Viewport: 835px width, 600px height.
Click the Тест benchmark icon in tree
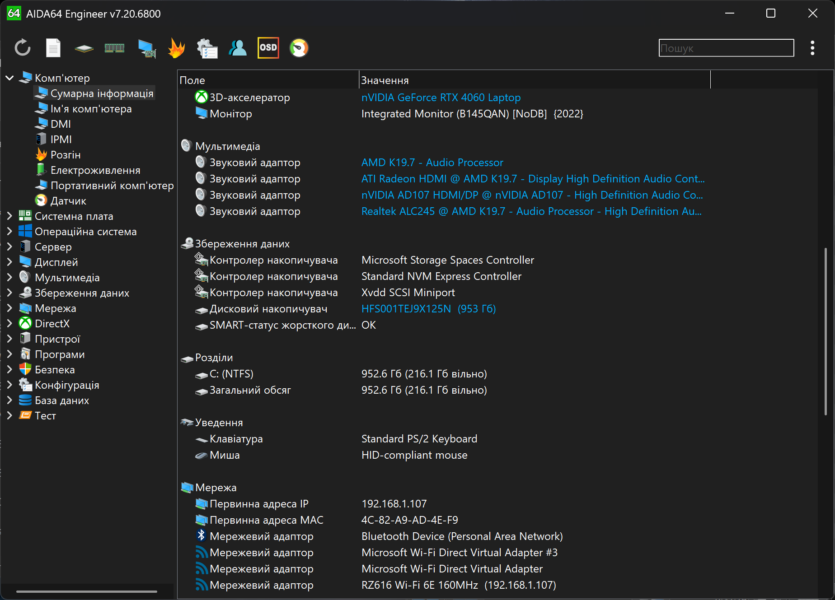click(25, 415)
